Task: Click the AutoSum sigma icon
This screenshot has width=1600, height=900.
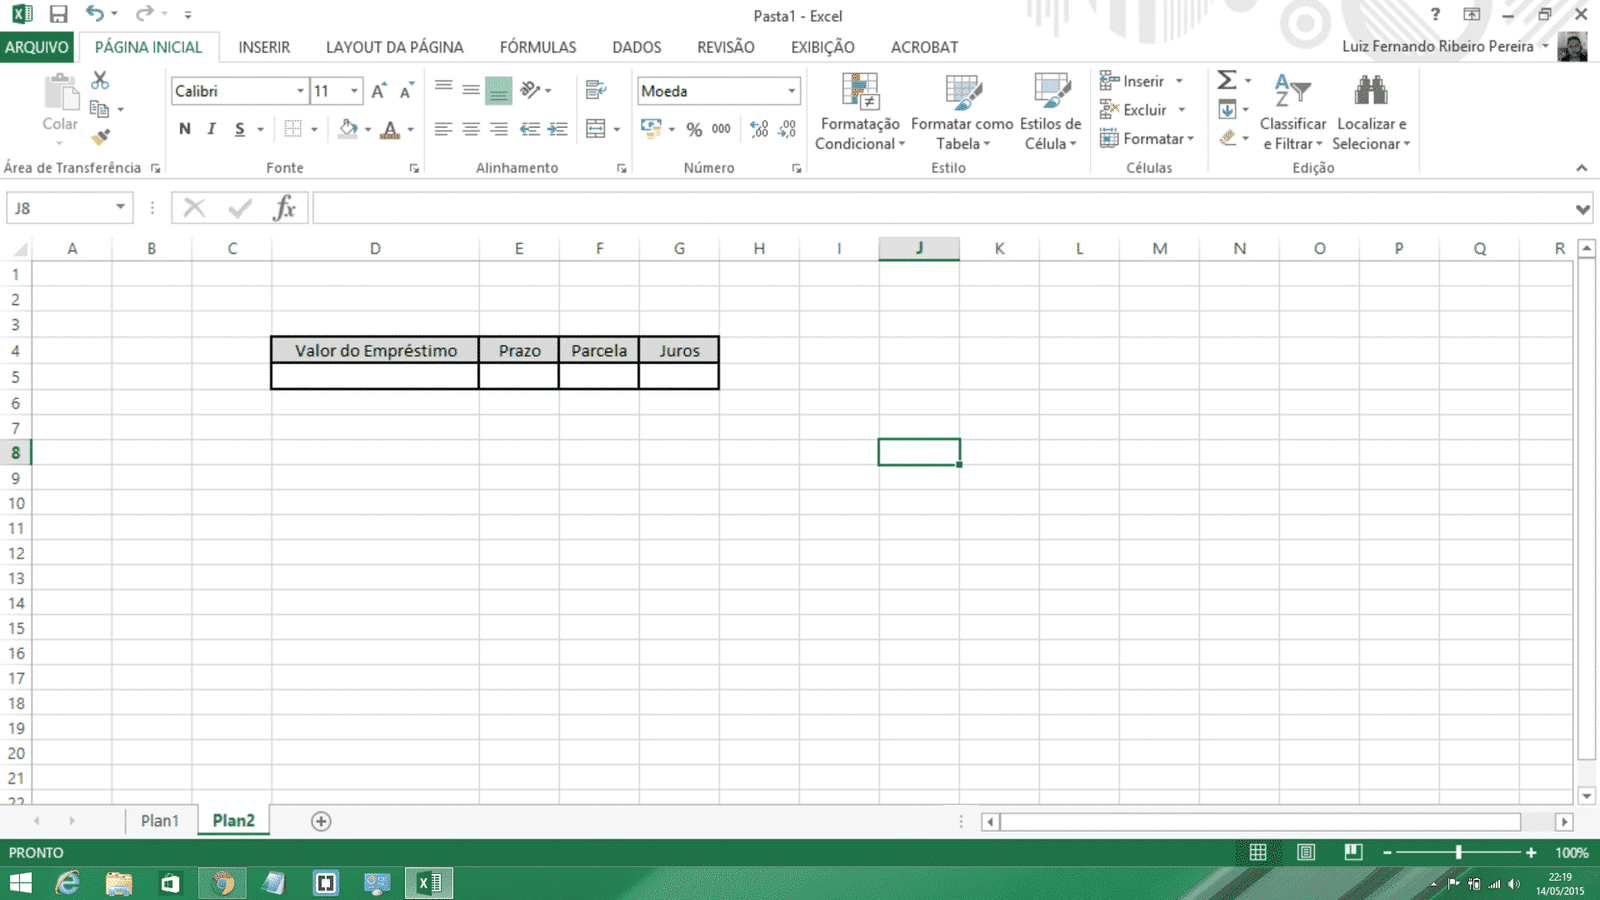Action: click(1227, 80)
